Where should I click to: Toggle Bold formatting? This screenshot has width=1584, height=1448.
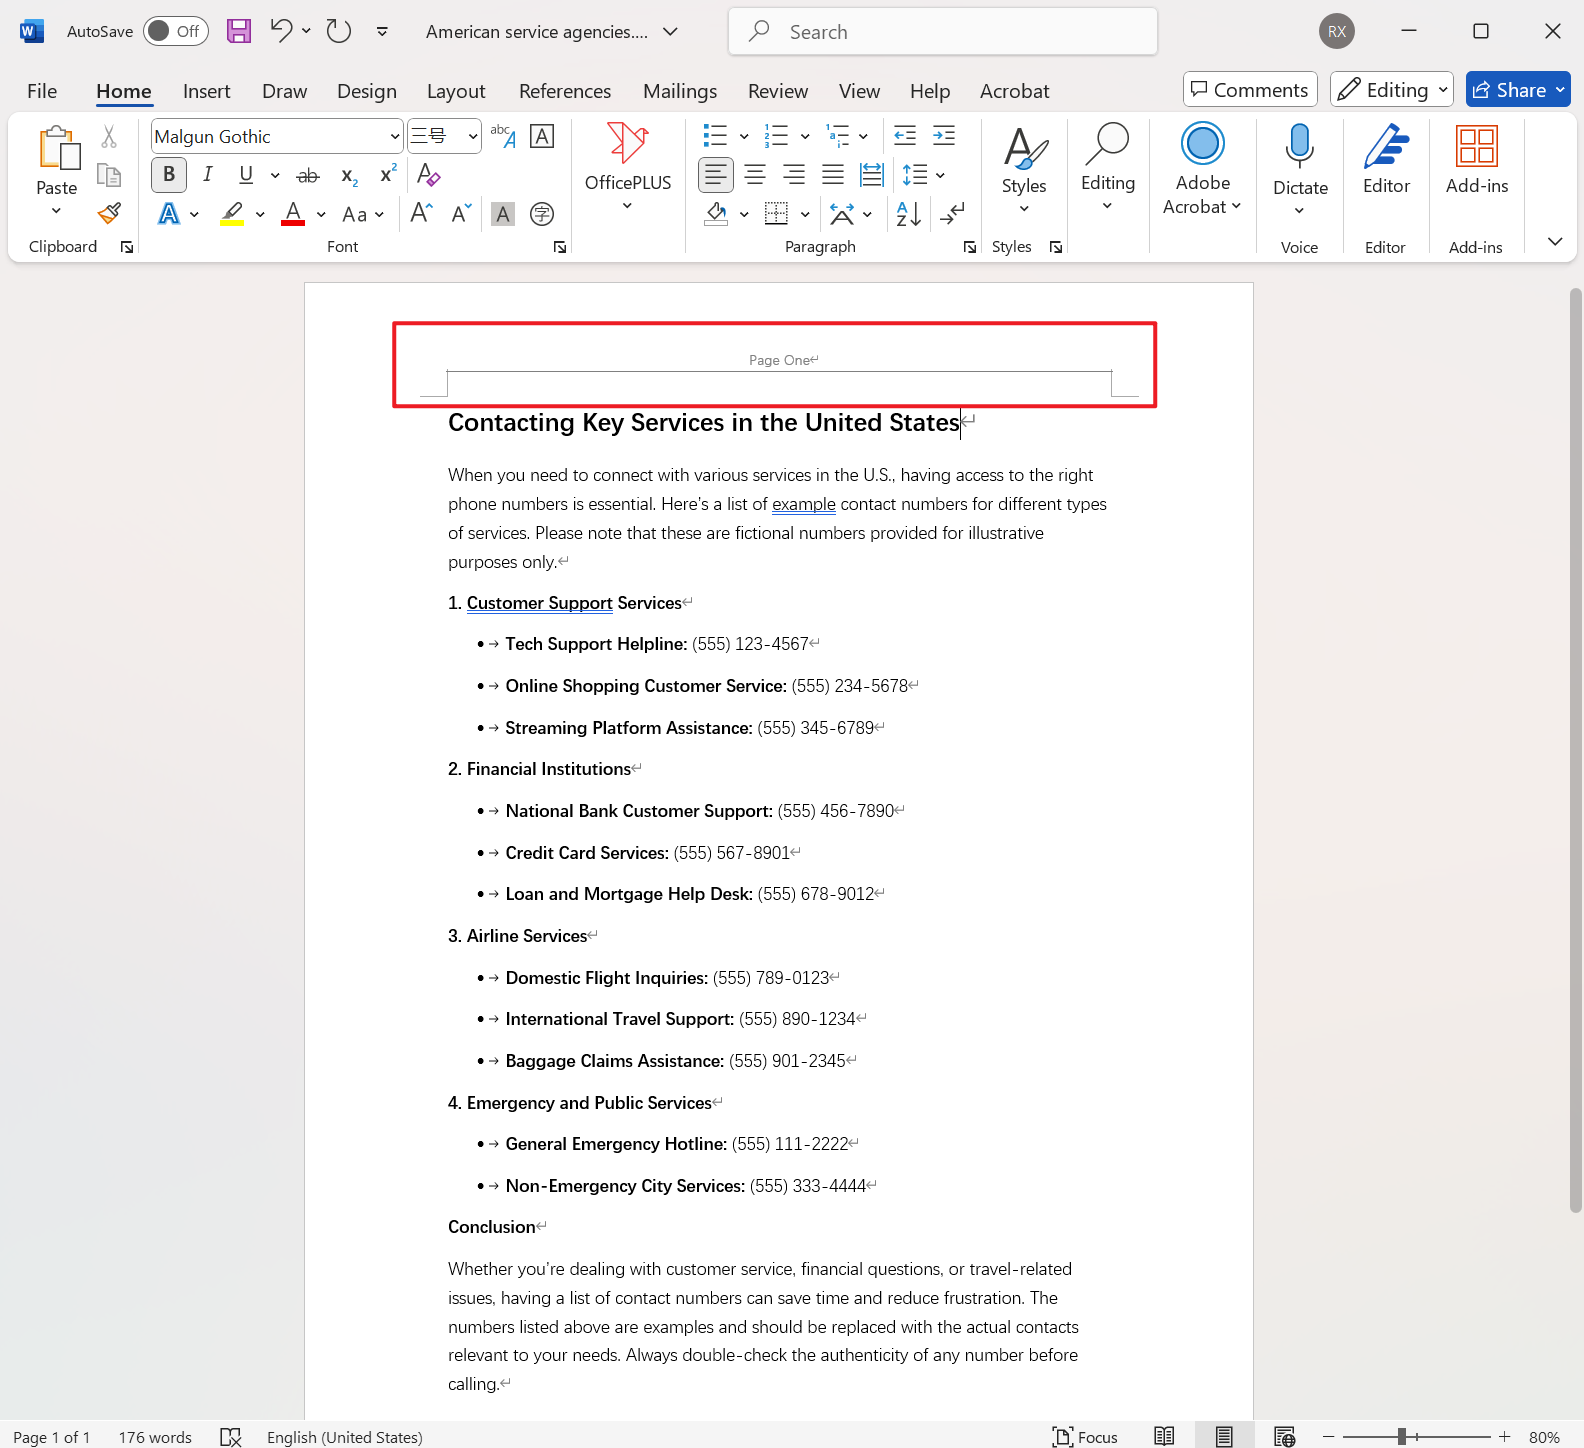(169, 175)
